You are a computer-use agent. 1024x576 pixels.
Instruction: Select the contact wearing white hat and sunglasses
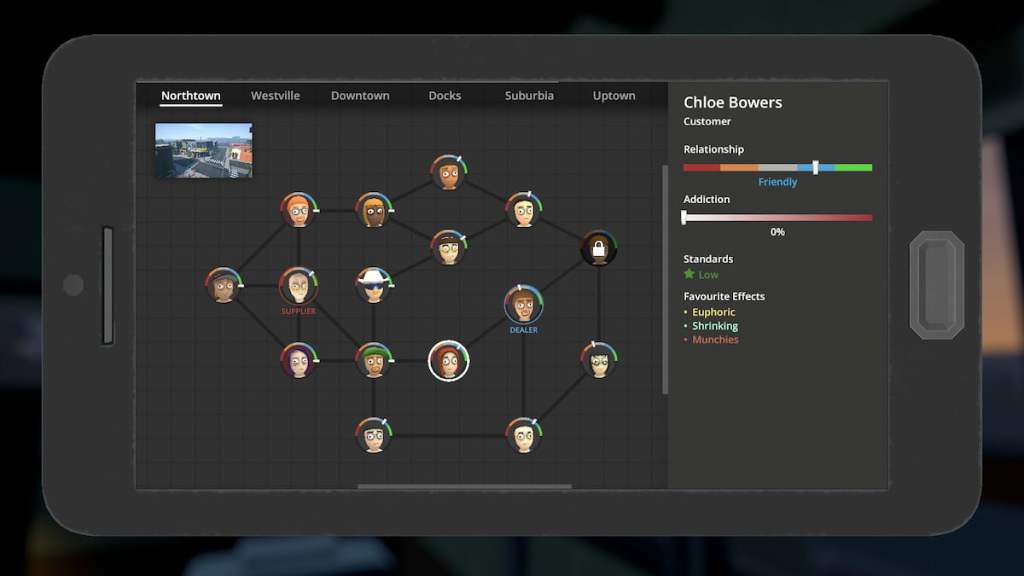coord(373,285)
